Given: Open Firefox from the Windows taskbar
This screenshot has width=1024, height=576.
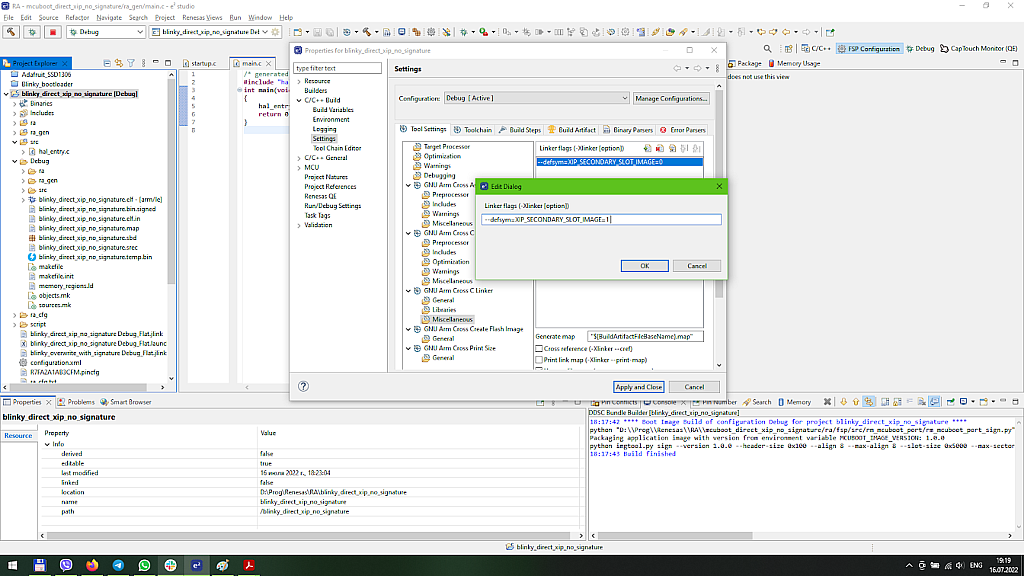Looking at the screenshot, I should click(x=93, y=565).
